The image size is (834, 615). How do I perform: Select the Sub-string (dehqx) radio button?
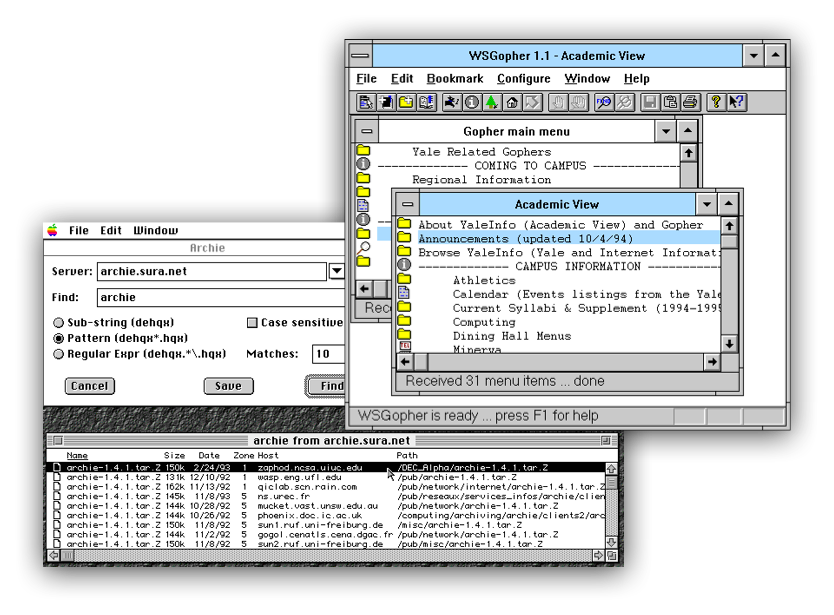[x=58, y=323]
